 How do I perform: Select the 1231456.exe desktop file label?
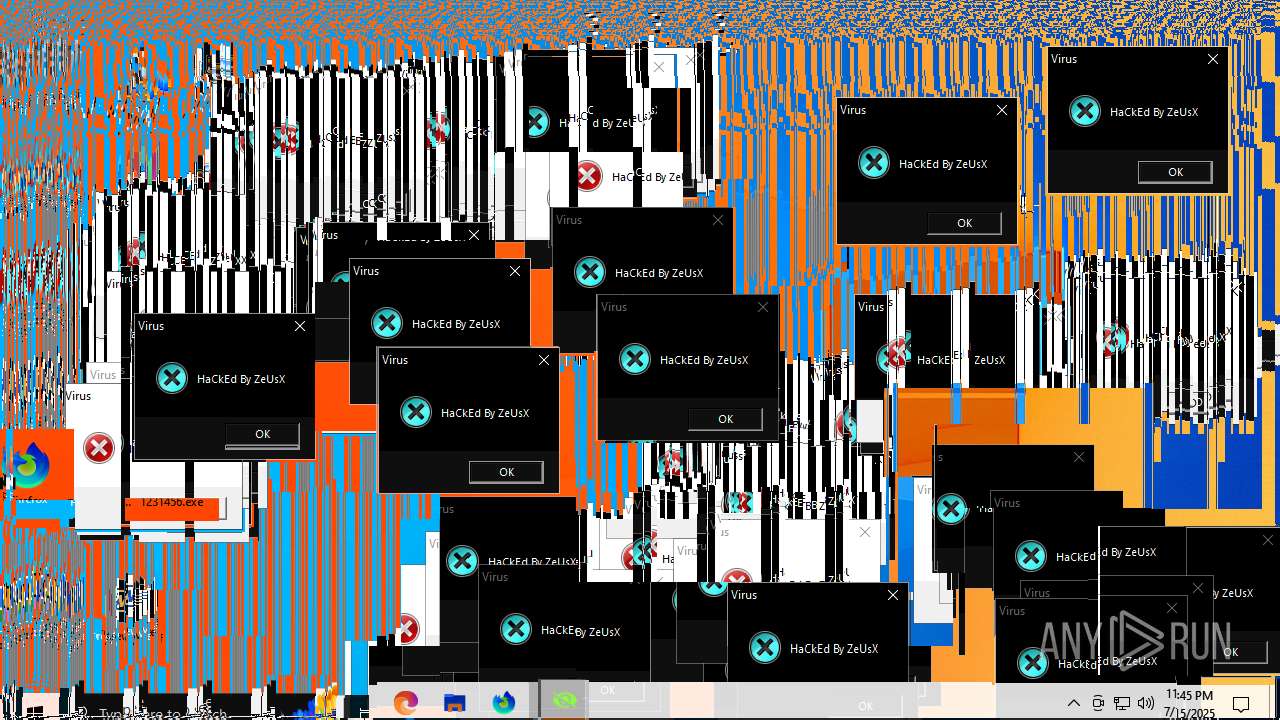171,502
